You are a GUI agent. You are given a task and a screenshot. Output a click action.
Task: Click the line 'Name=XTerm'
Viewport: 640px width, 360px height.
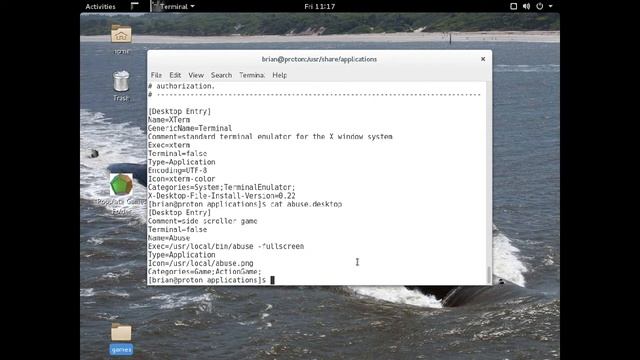[x=169, y=120]
